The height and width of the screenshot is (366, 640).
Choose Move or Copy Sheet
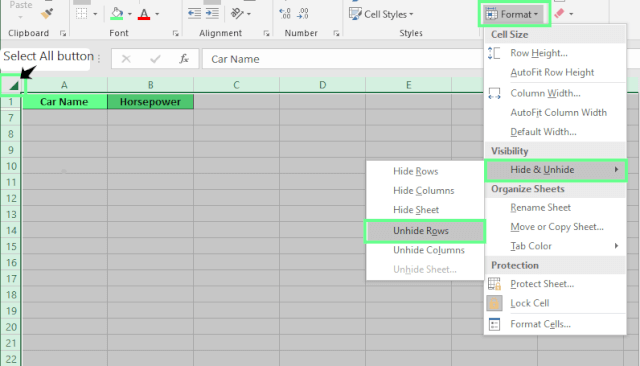pos(556,227)
